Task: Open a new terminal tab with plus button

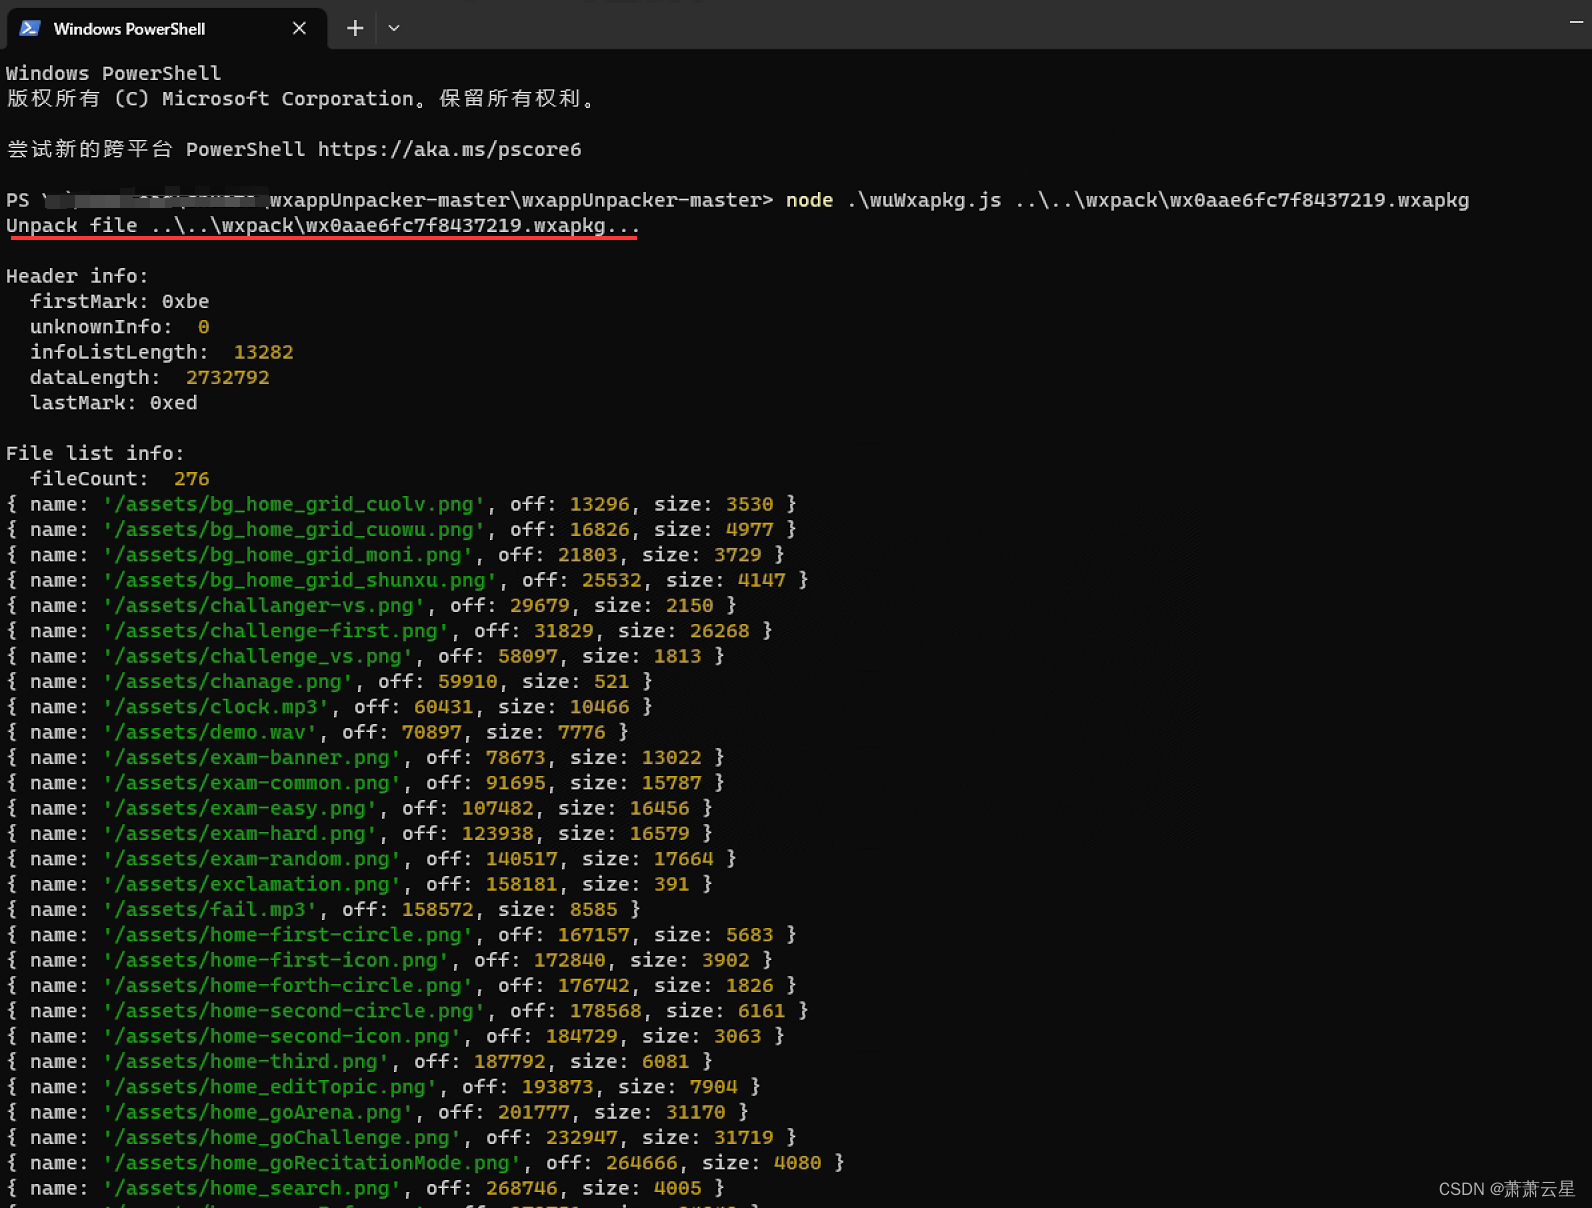Action: pos(355,28)
